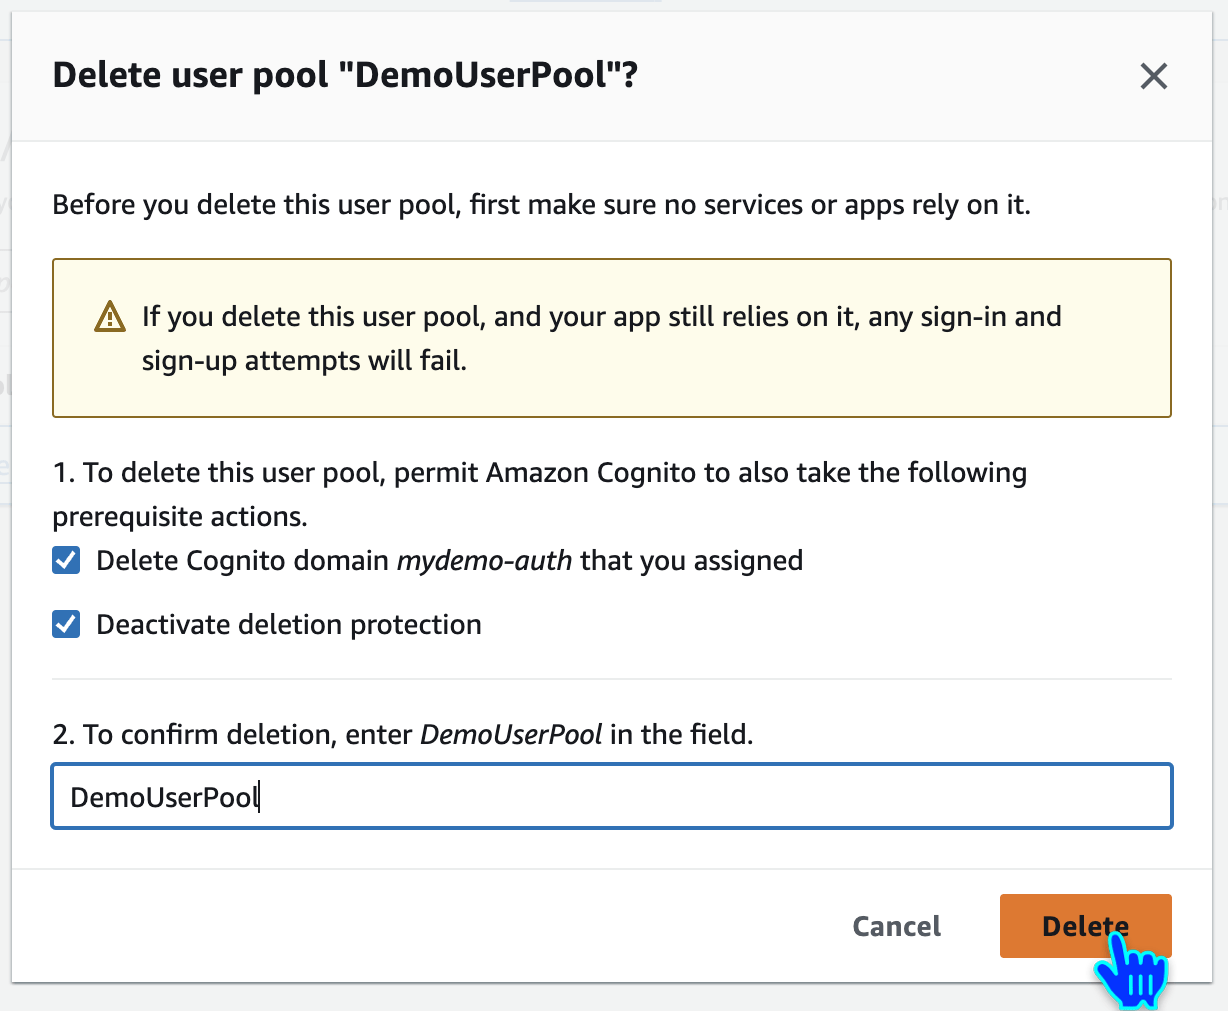Click the divider line above step 2
This screenshot has height=1011, width=1228.
click(611, 679)
